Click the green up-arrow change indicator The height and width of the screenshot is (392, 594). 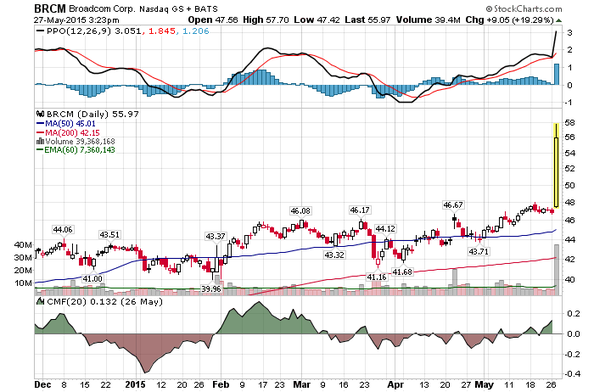559,20
